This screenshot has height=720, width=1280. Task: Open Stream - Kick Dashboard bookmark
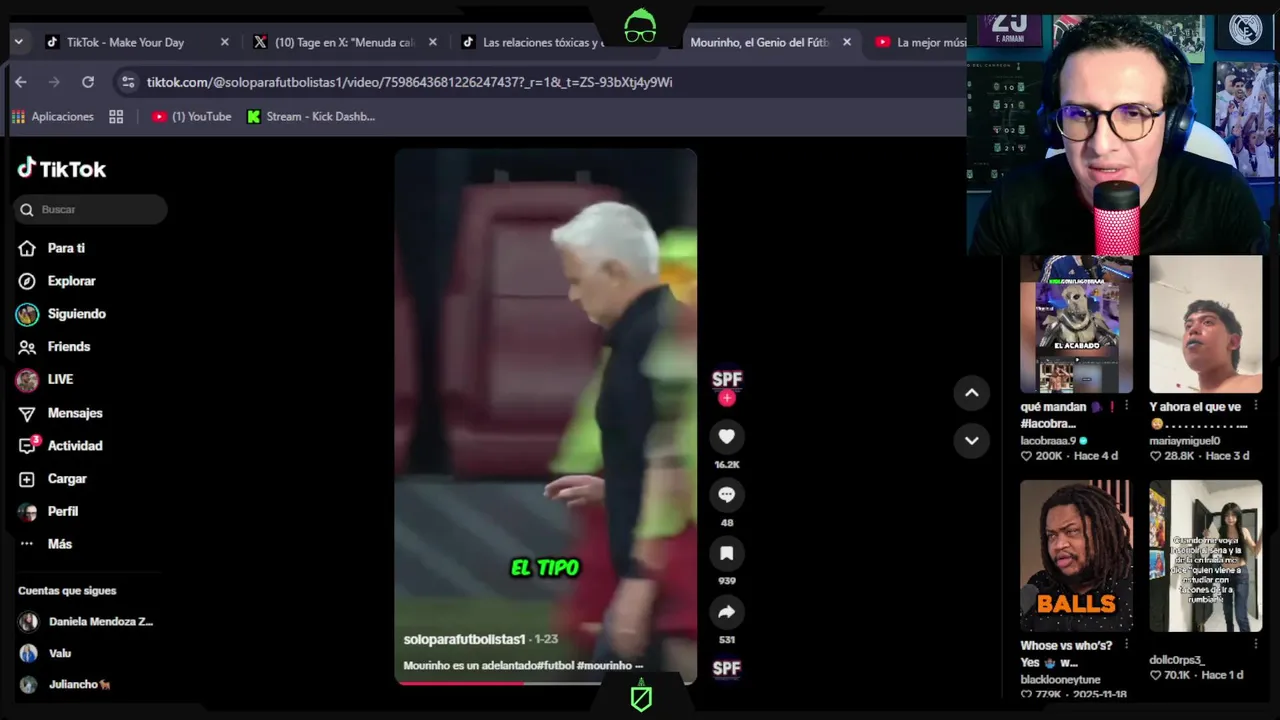tap(311, 117)
